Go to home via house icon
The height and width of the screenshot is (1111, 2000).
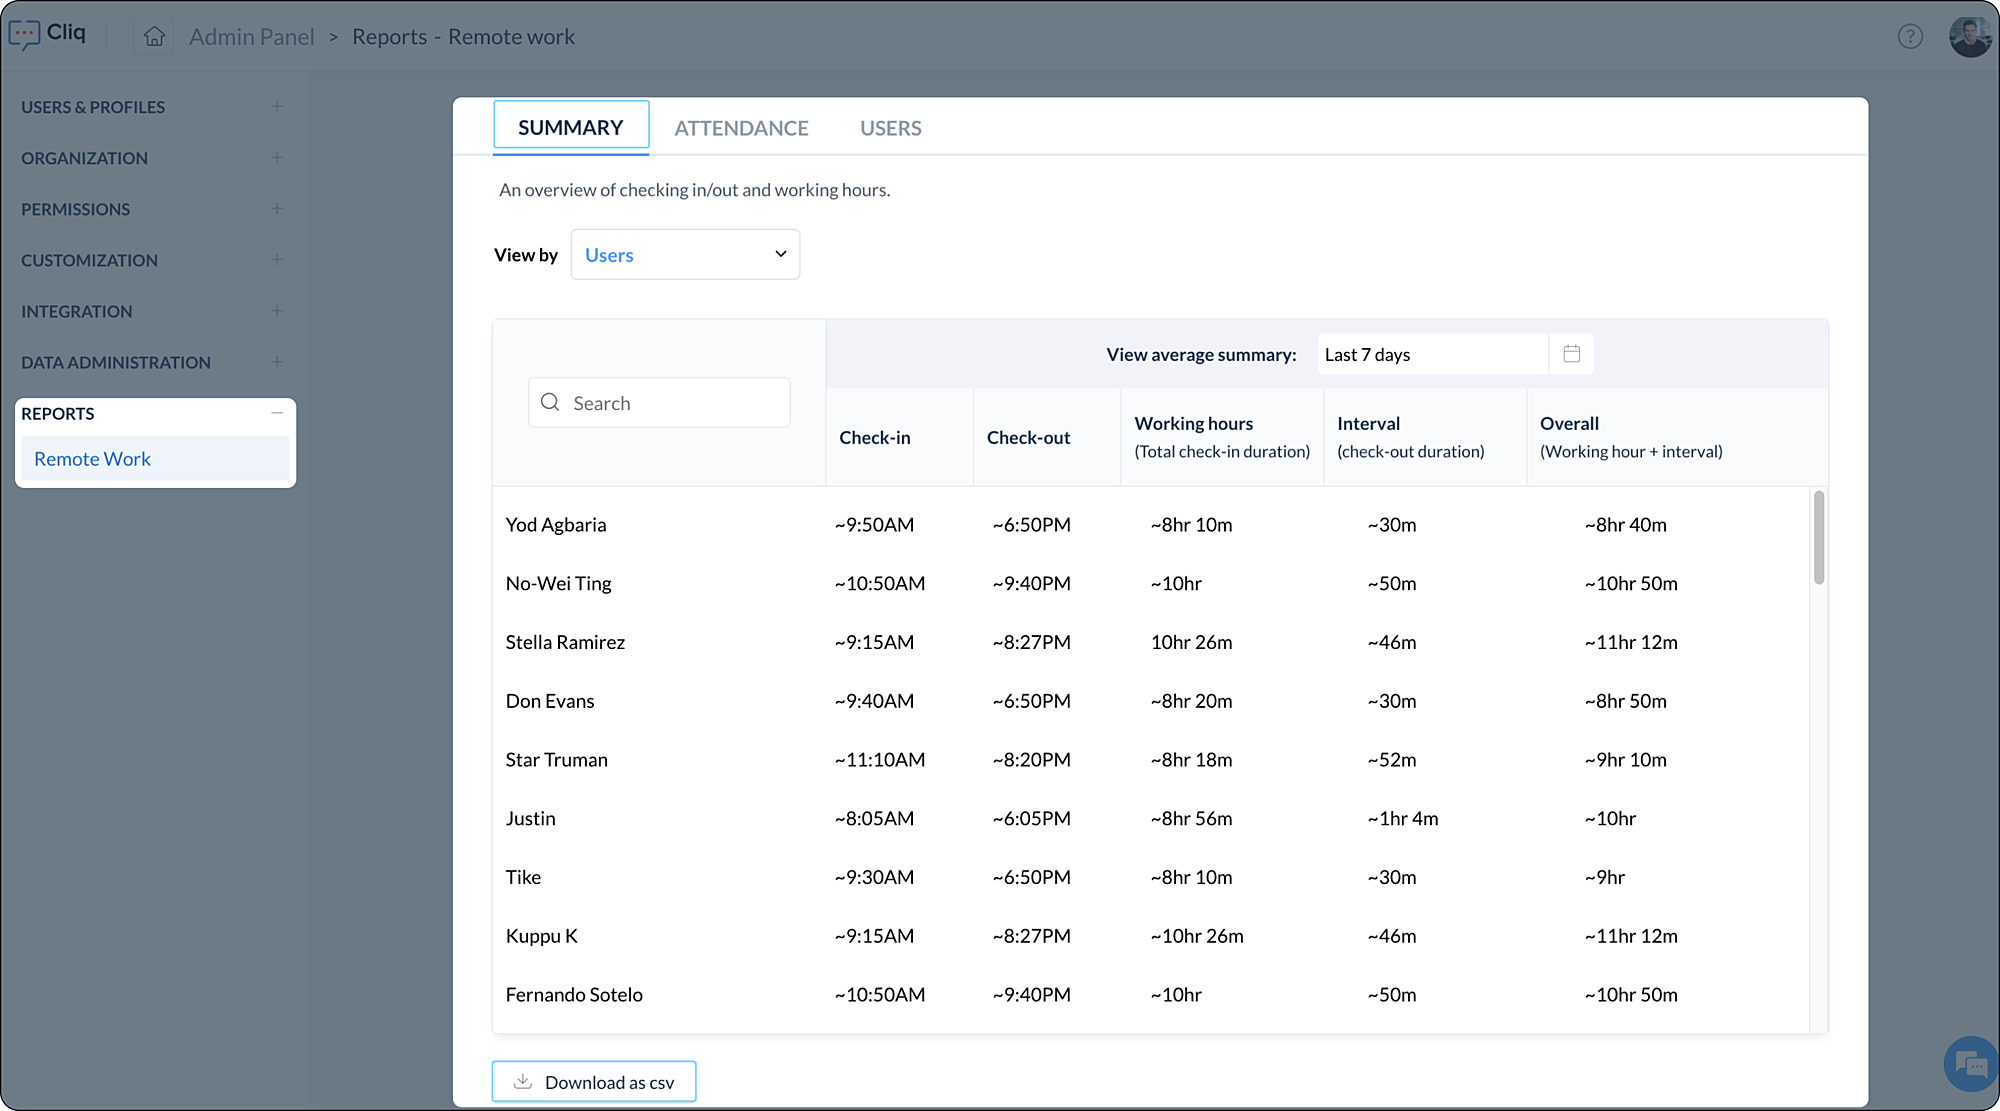point(154,37)
